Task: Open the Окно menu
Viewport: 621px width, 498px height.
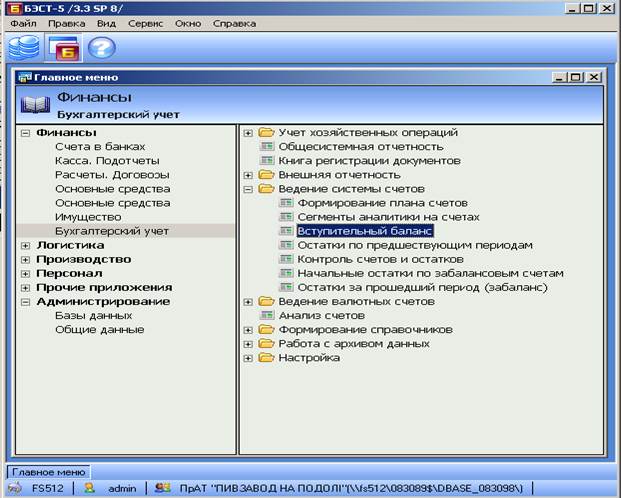Action: click(x=188, y=23)
